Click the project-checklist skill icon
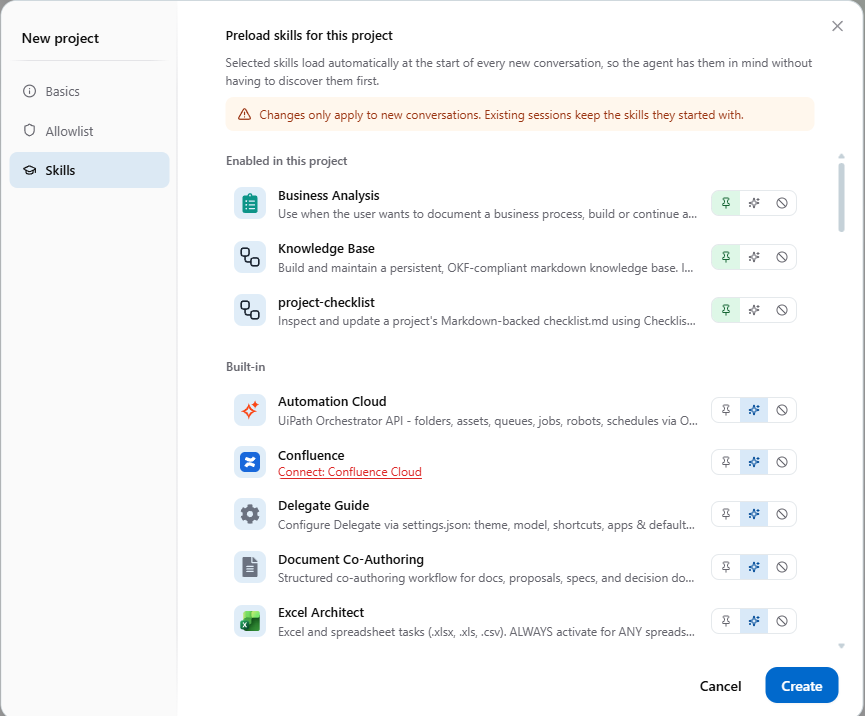 point(250,310)
